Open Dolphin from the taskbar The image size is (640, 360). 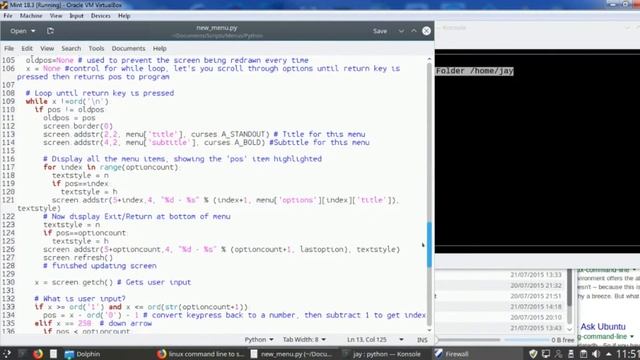83,354
